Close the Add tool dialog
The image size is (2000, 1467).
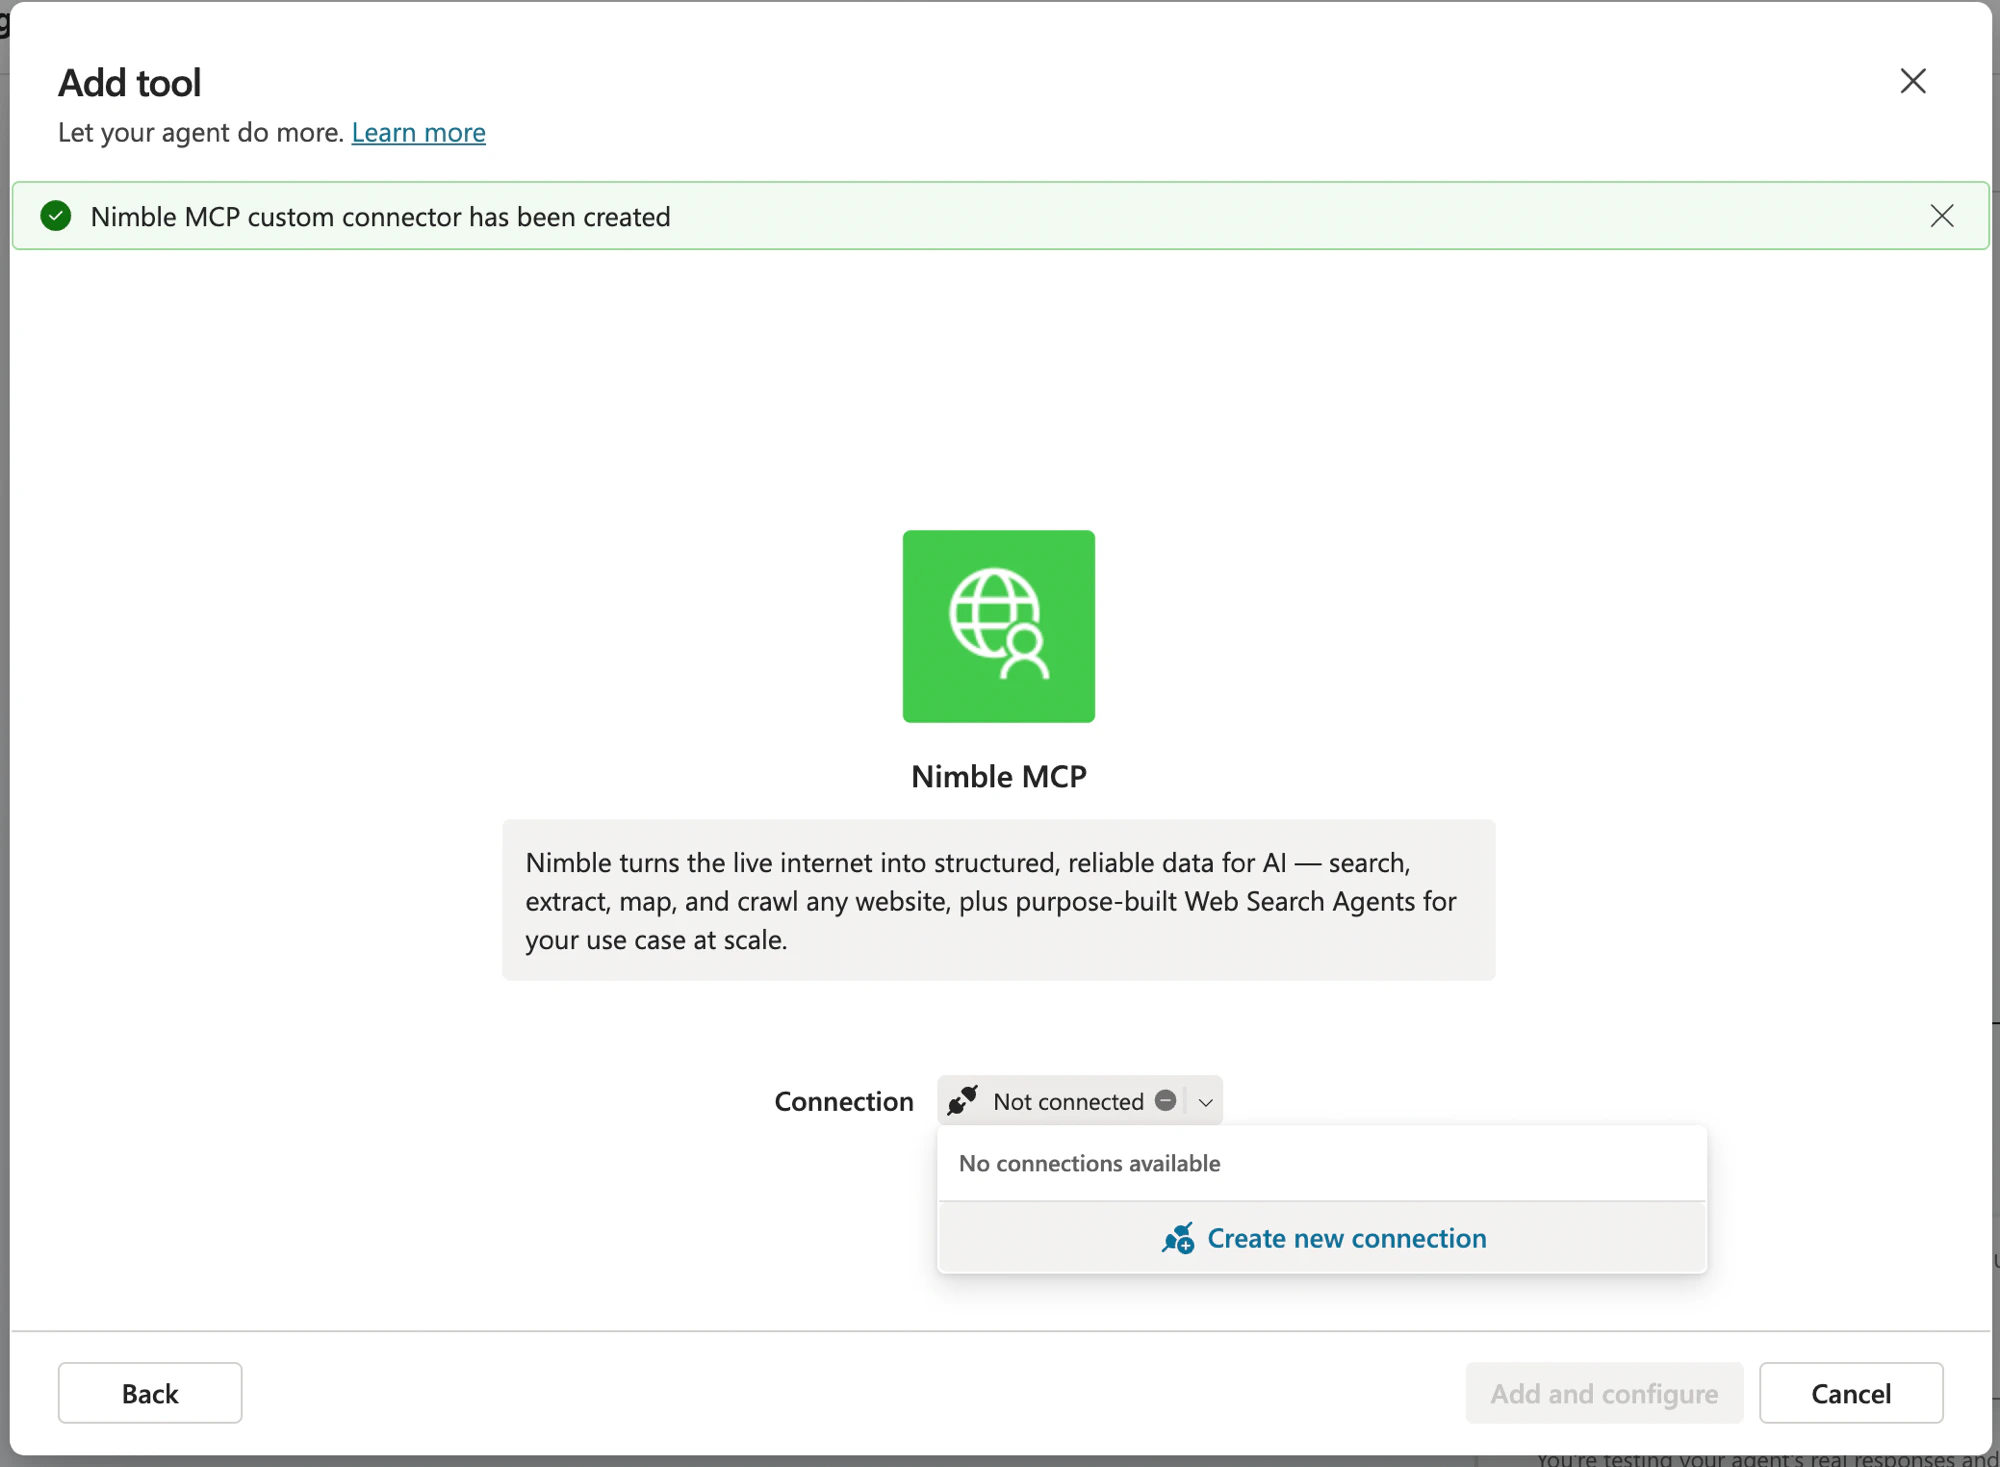[1912, 81]
